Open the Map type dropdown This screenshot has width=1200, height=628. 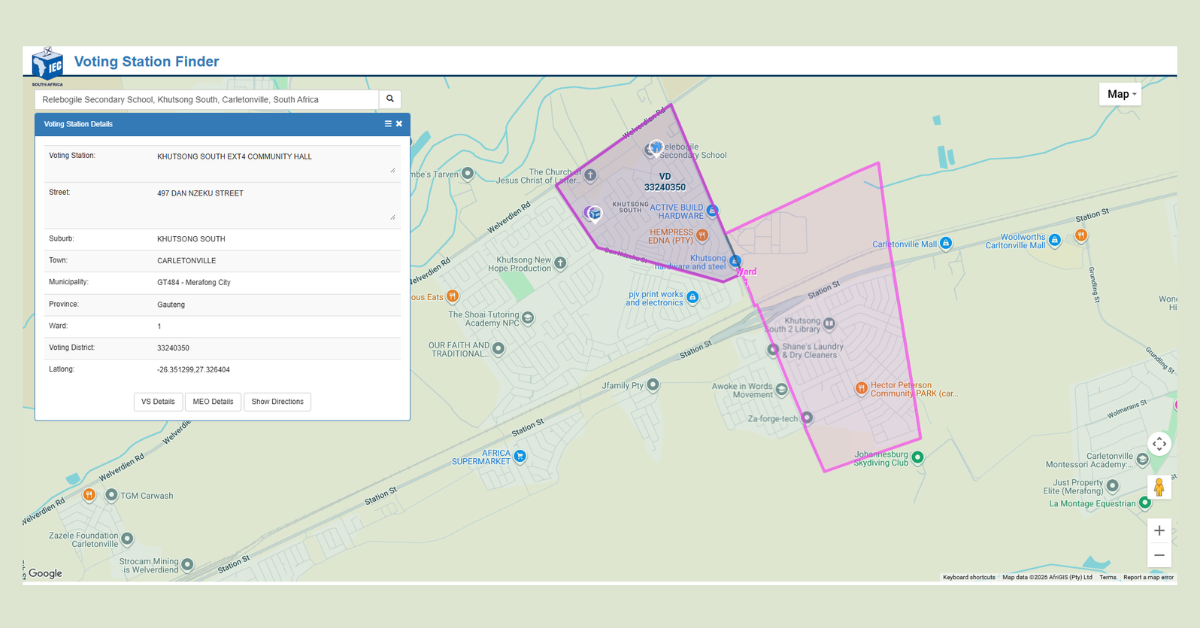pyautogui.click(x=1120, y=94)
